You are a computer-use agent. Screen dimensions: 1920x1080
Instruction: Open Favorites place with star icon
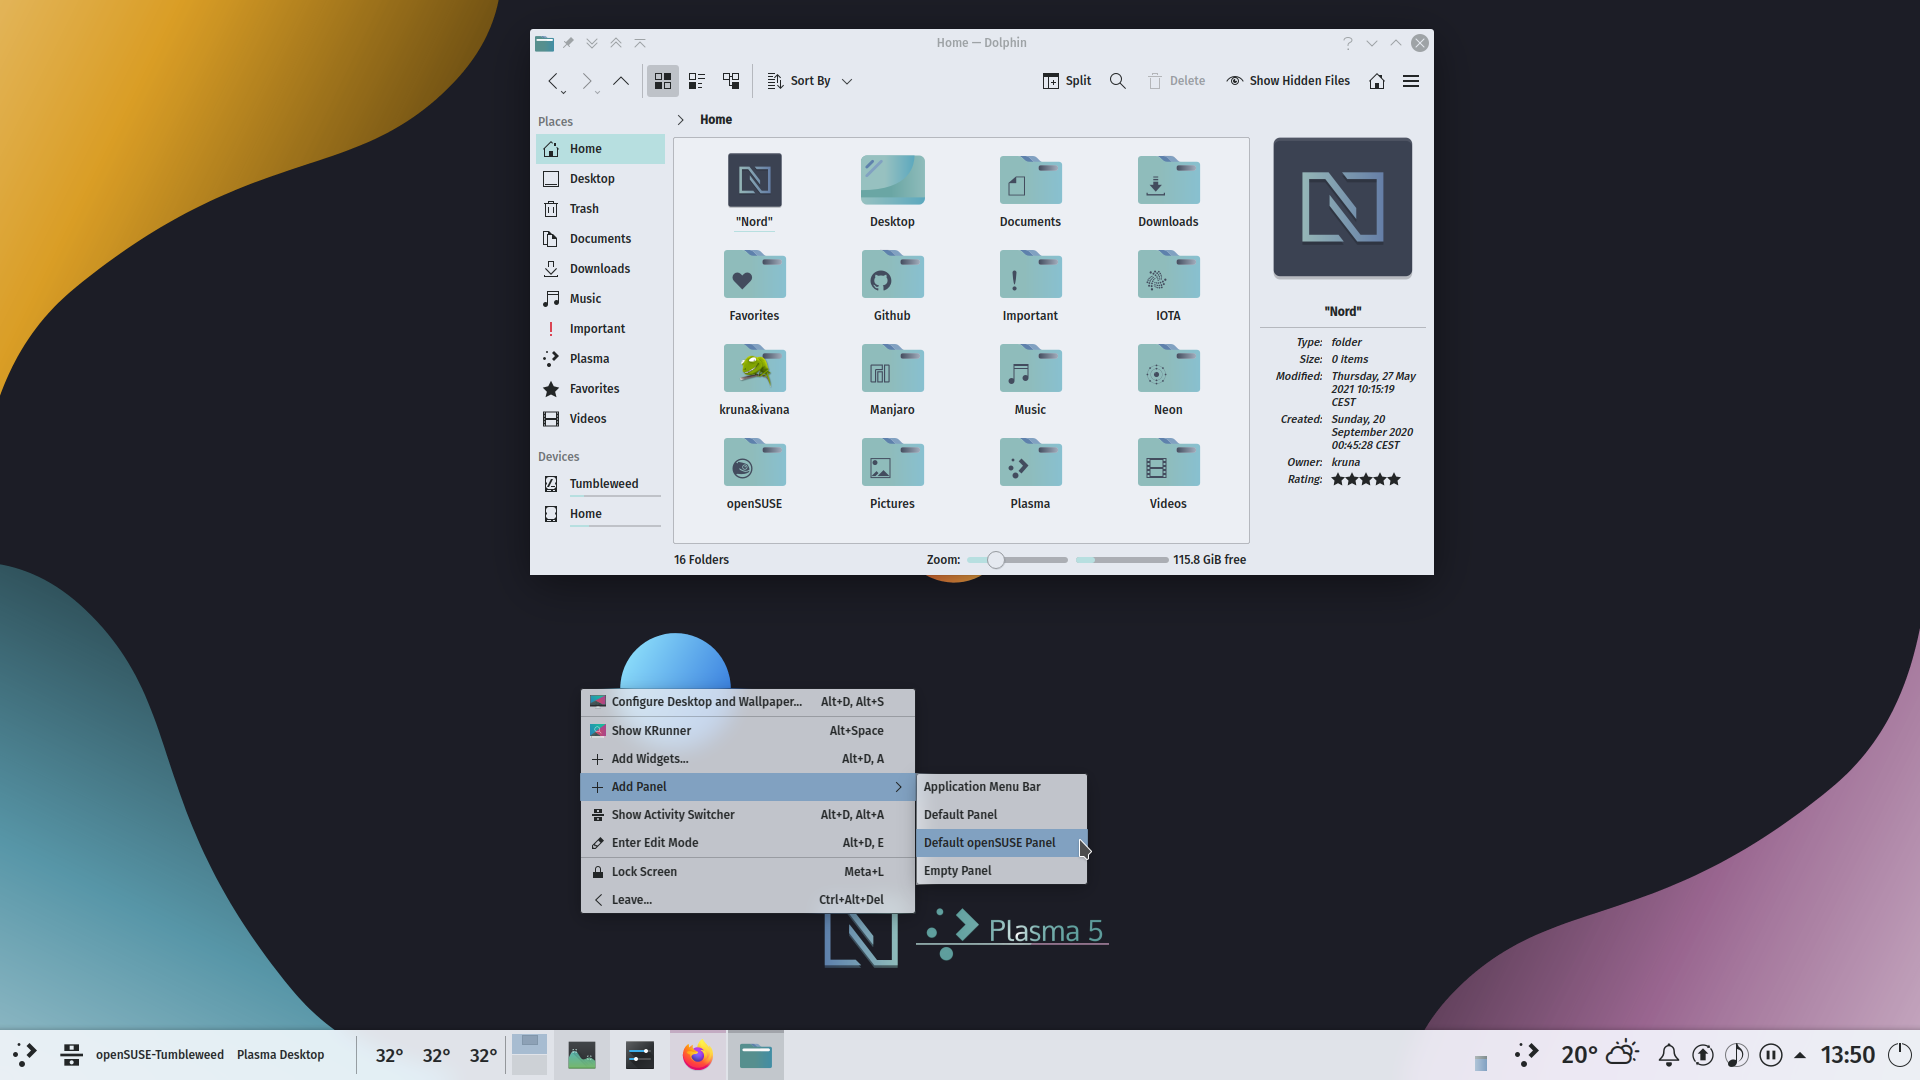(600, 389)
